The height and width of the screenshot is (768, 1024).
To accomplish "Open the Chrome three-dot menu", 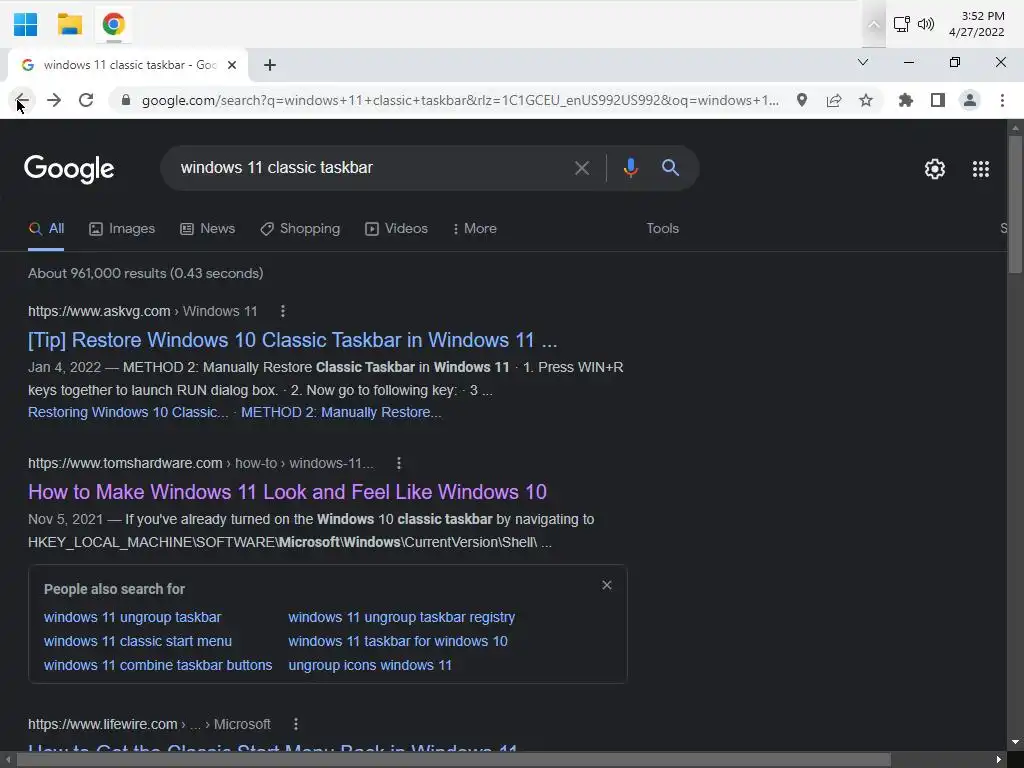I will point(1002,100).
